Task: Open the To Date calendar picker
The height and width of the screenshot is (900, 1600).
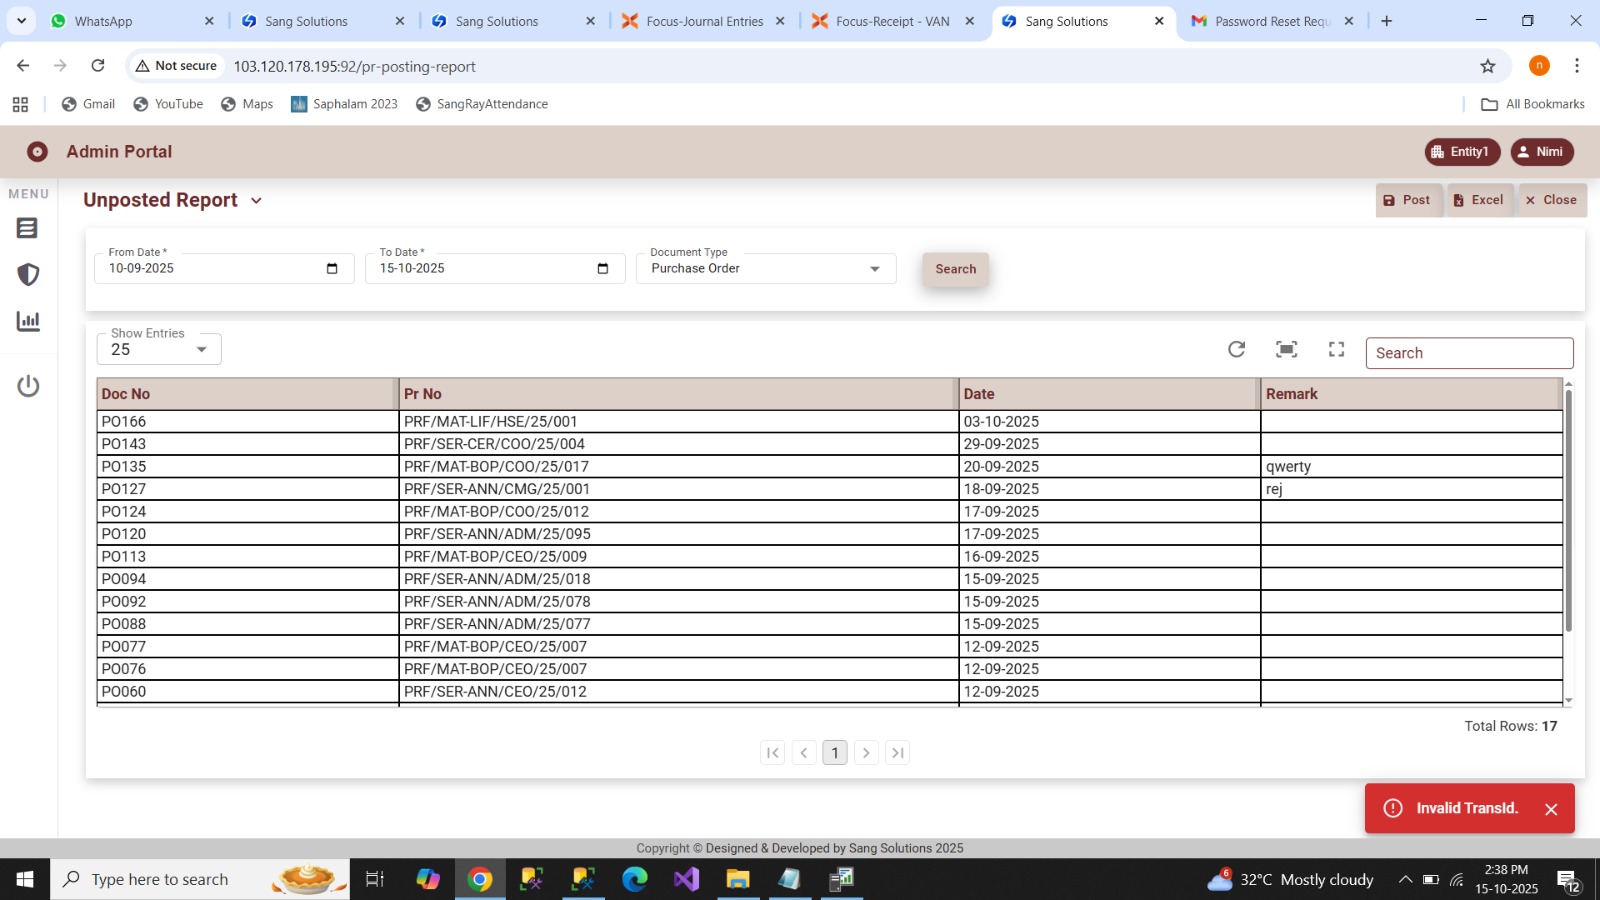Action: (602, 269)
